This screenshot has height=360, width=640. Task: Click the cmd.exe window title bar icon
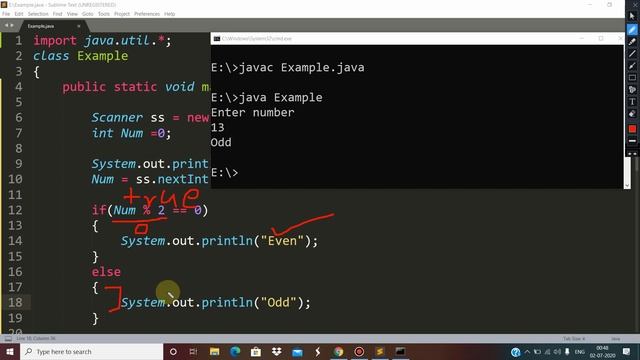[x=217, y=38]
